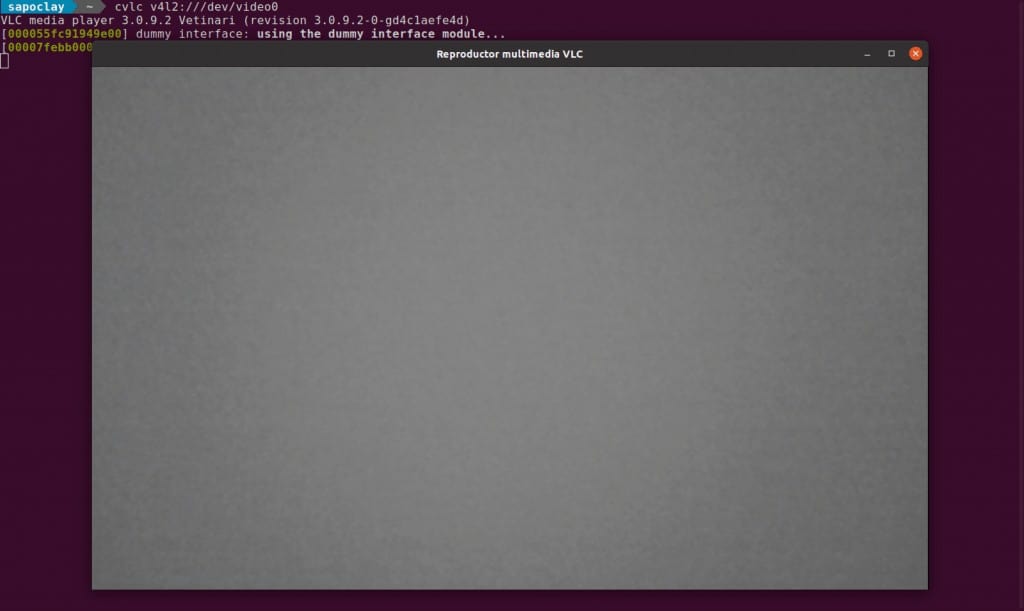Click the cvlc command word

(129, 7)
